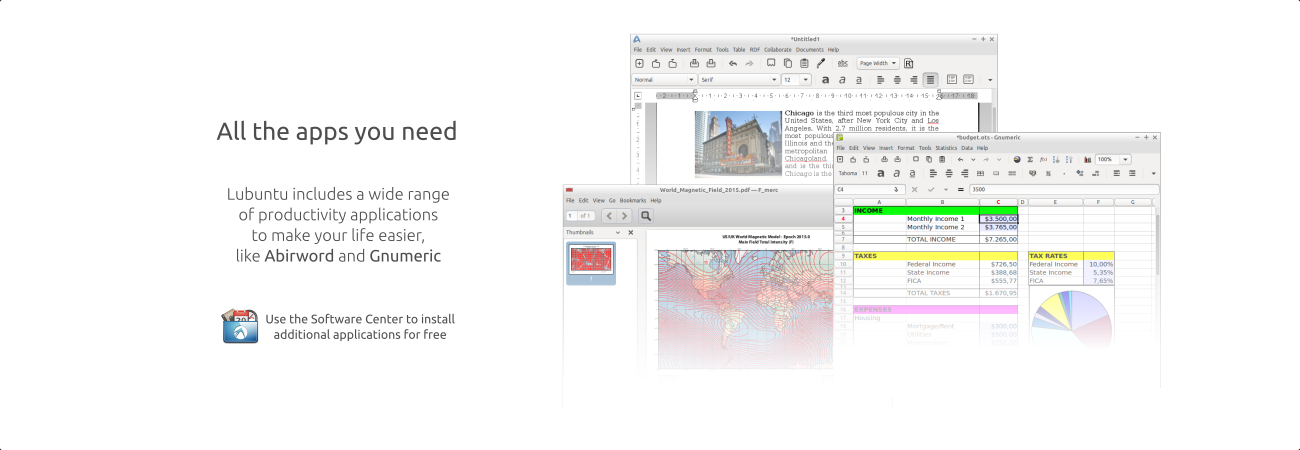This screenshot has height=450, width=1300.
Task: Click the undo arrow in Abiword toolbar
Action: pyautogui.click(x=732, y=63)
